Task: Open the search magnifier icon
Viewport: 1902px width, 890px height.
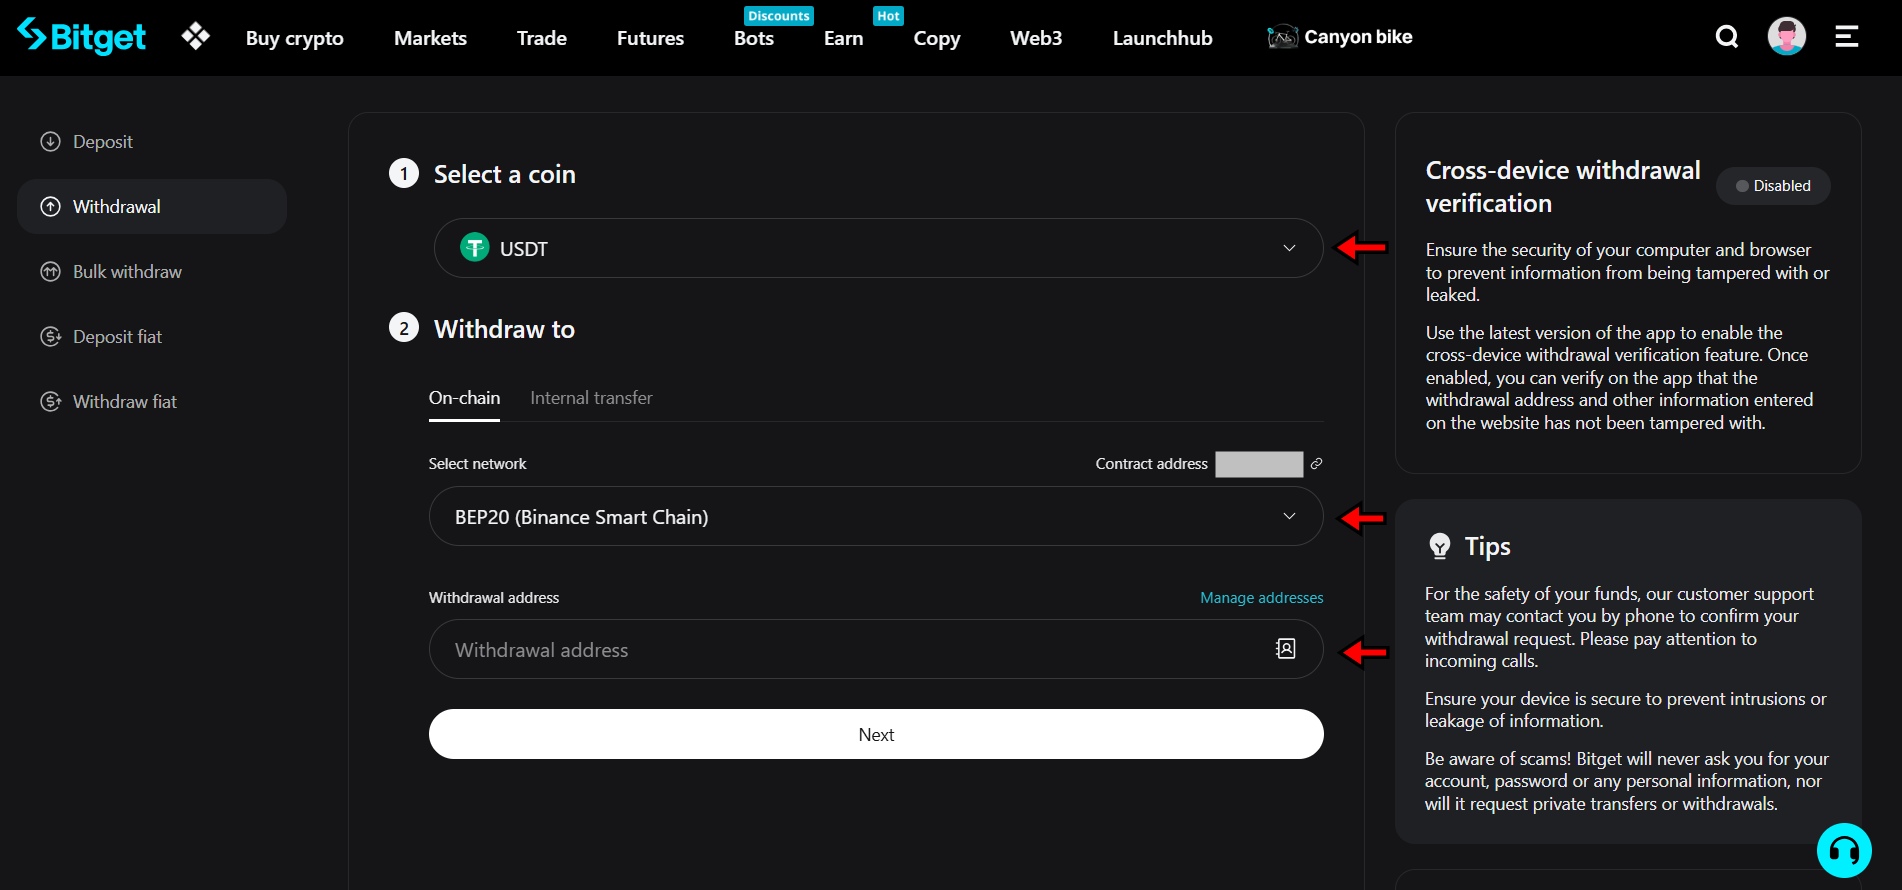Action: [x=1726, y=37]
